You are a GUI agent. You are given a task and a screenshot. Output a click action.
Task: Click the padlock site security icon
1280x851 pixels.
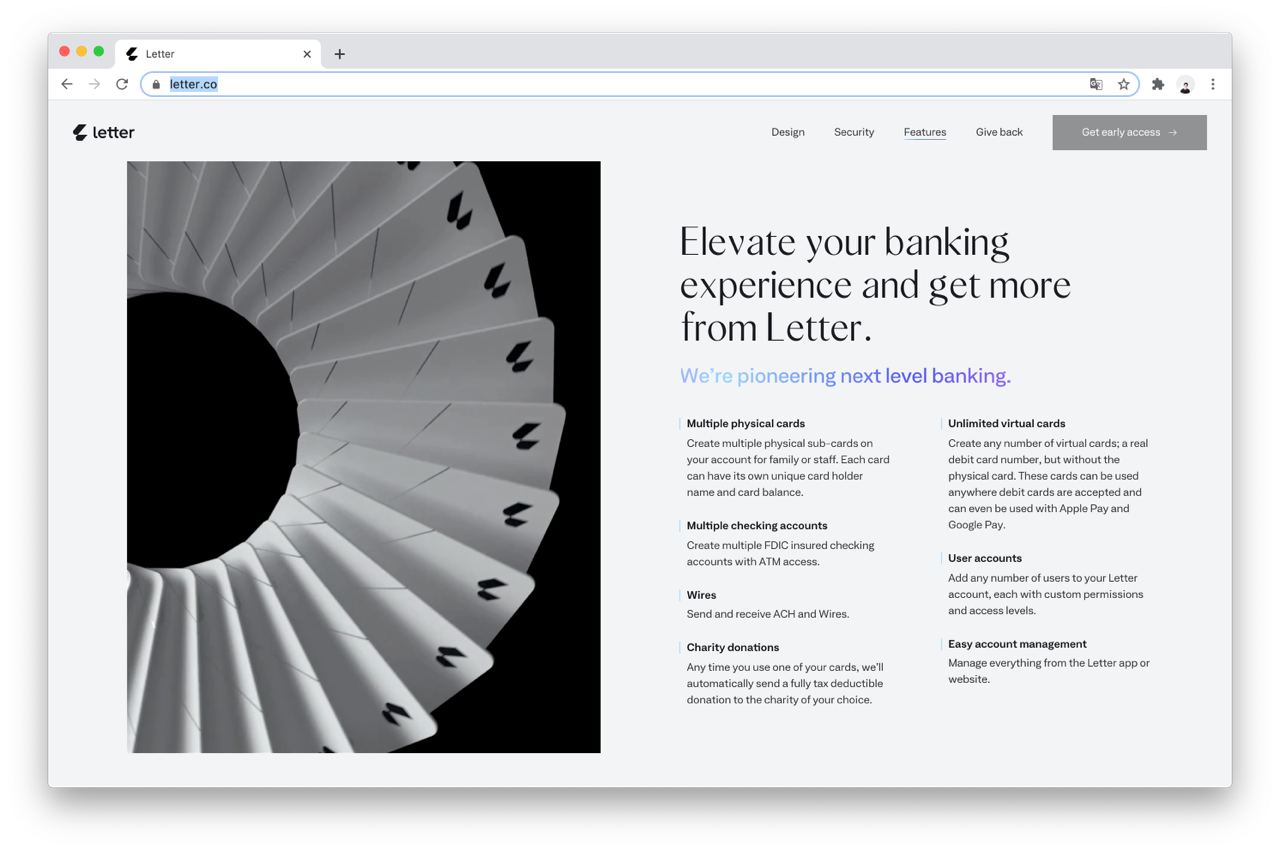156,84
